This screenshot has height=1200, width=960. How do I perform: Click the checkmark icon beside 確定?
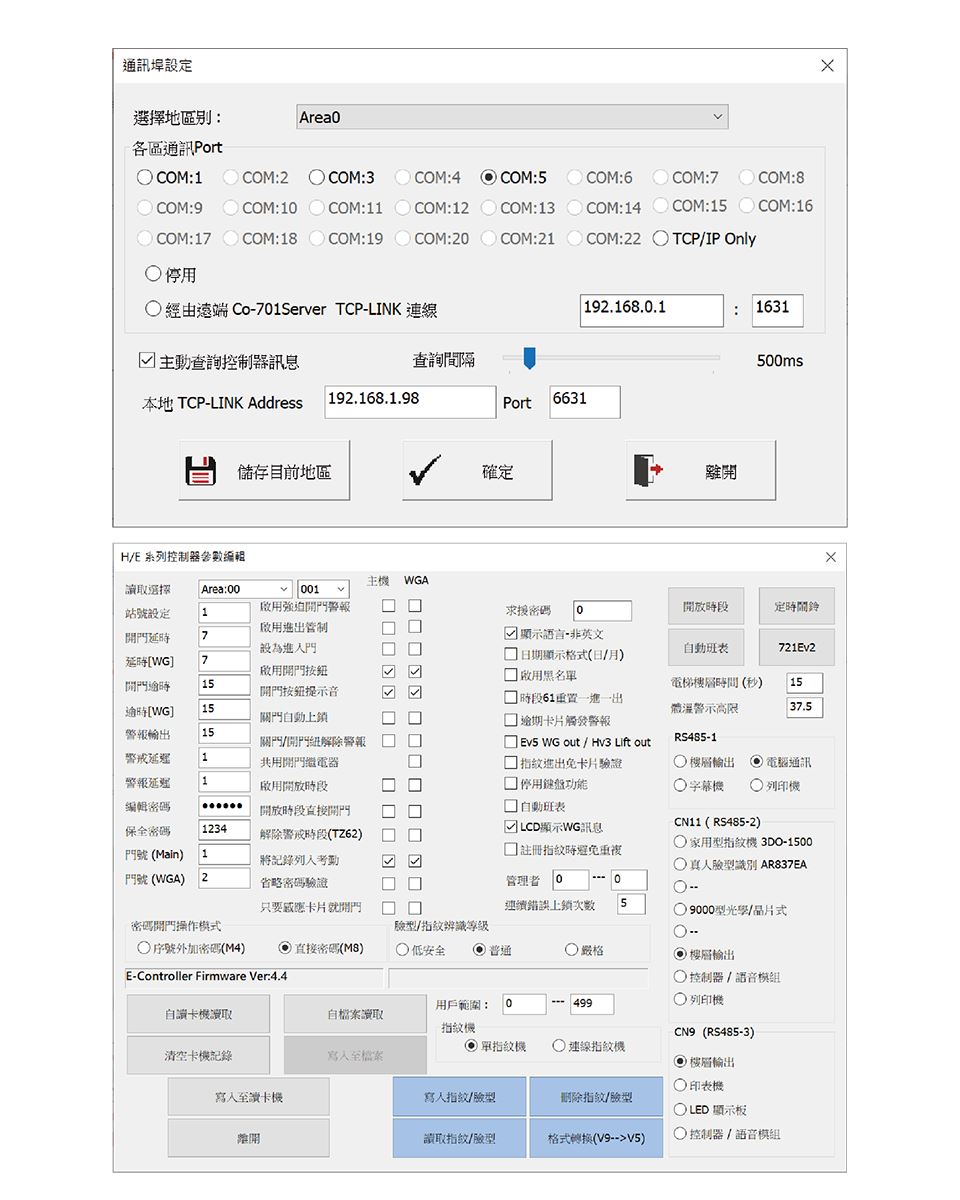(x=424, y=471)
